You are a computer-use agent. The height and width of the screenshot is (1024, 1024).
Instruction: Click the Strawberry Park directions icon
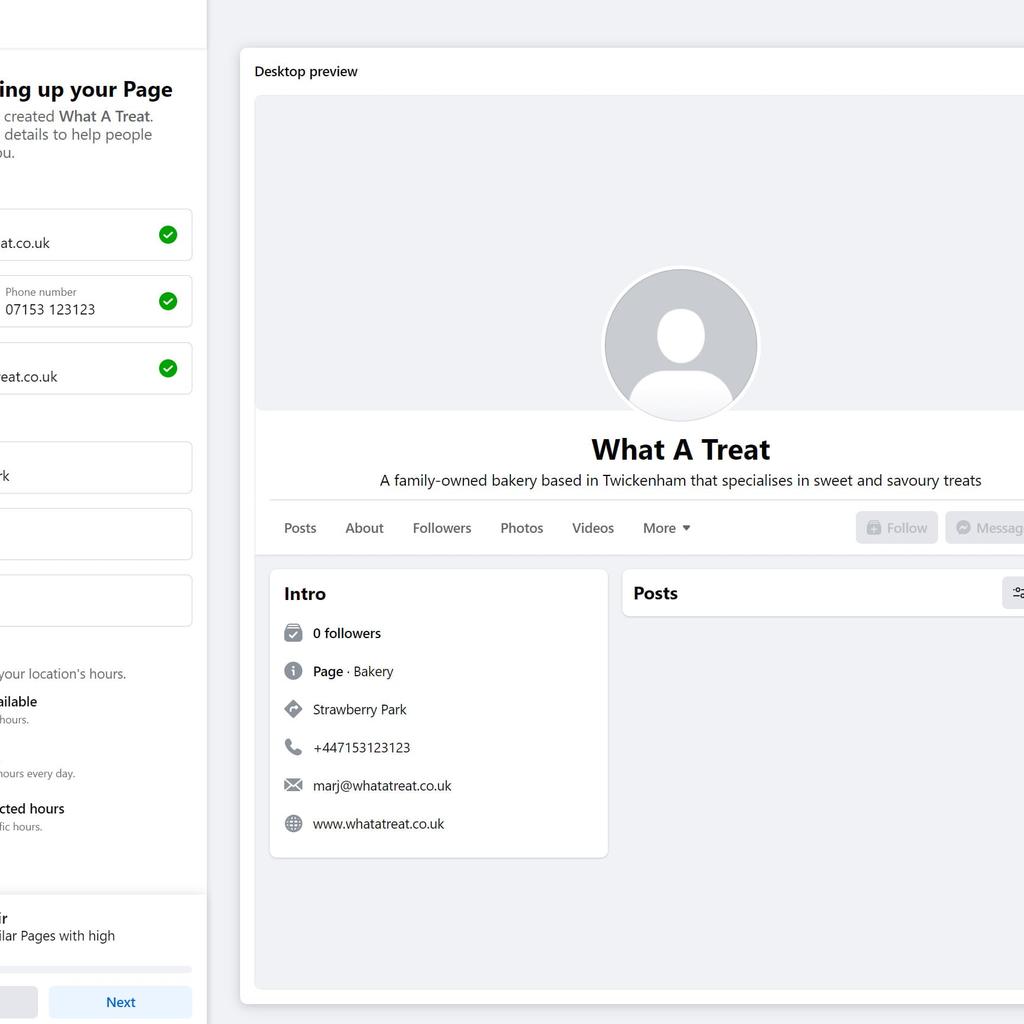click(293, 709)
